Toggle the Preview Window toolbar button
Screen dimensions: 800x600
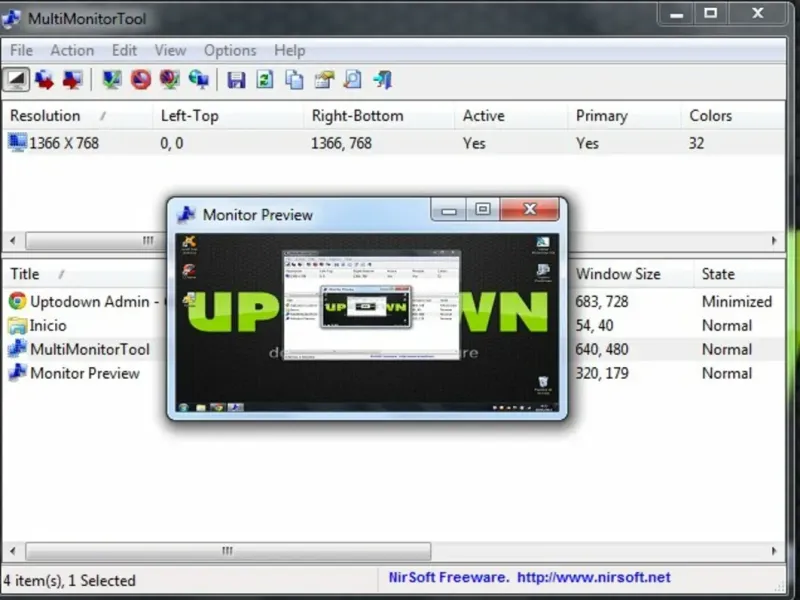[16, 80]
